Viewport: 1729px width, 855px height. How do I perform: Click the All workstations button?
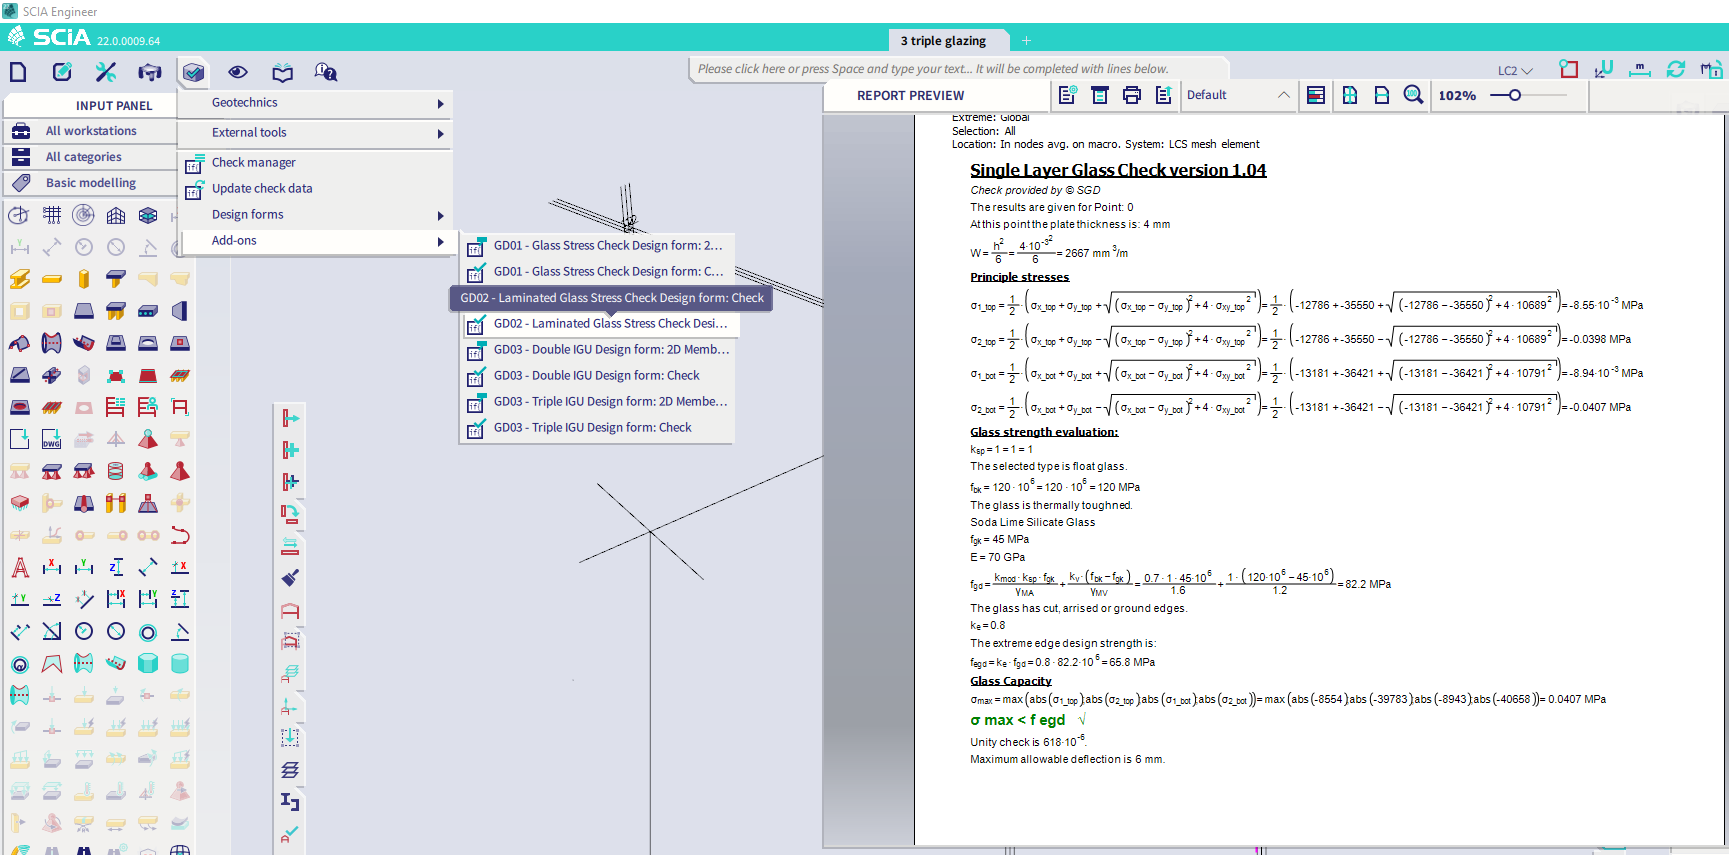point(90,131)
